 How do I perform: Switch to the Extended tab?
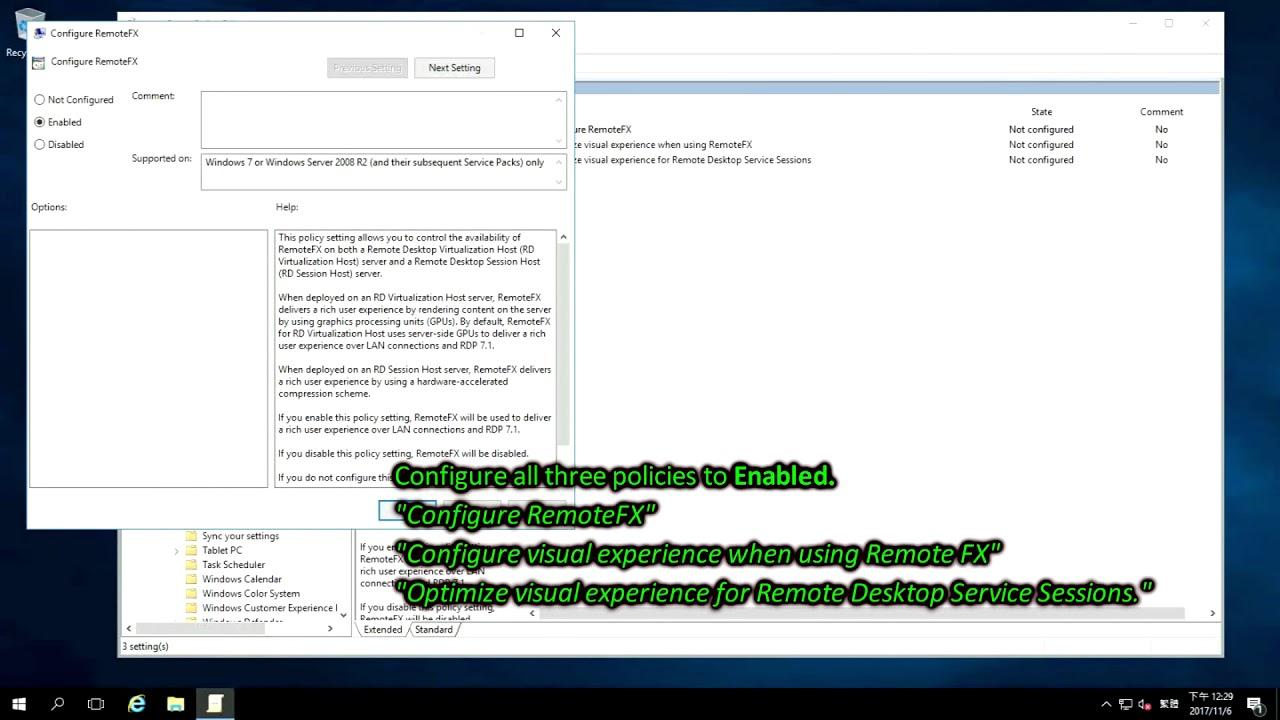382,630
